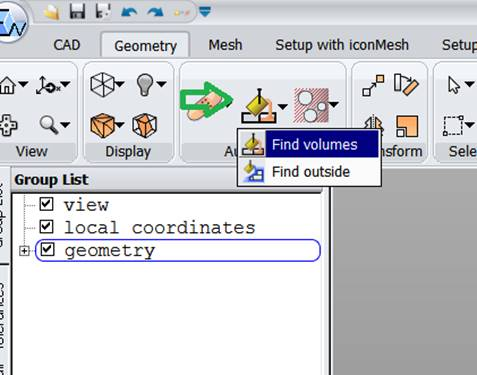
Task: Click the dropdown arrow beside the paint bucket icon
Action: point(283,107)
